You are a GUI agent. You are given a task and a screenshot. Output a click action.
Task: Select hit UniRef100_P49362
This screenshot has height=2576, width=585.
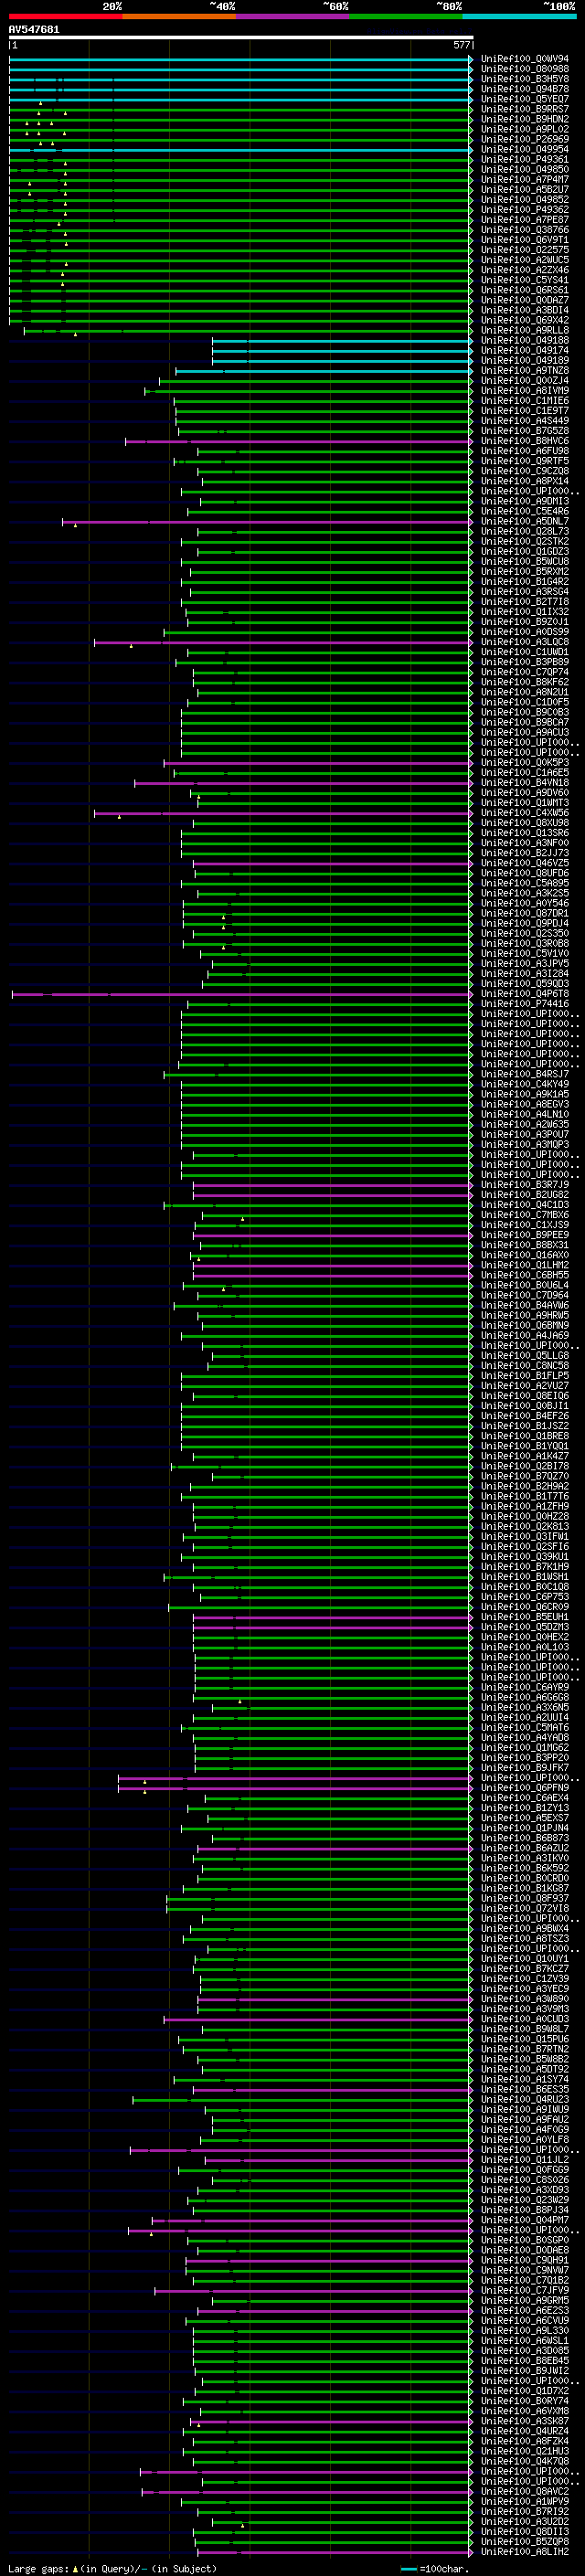click(x=524, y=209)
